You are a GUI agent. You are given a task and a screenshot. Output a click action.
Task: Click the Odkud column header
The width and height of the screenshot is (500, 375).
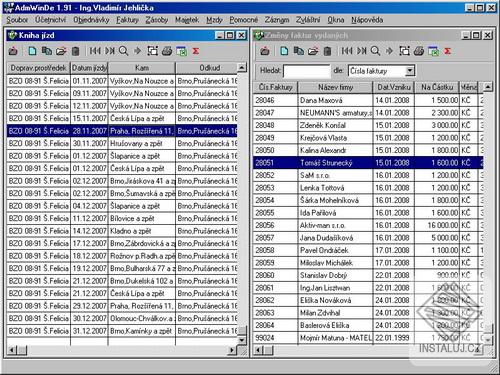point(207,68)
